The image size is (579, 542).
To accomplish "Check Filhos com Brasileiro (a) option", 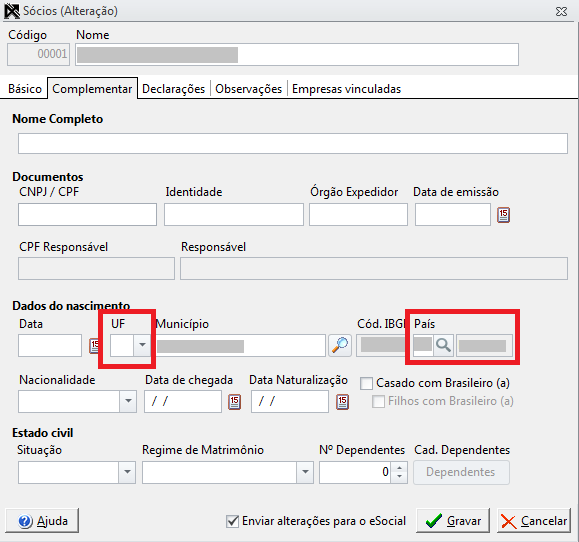I will coord(378,401).
